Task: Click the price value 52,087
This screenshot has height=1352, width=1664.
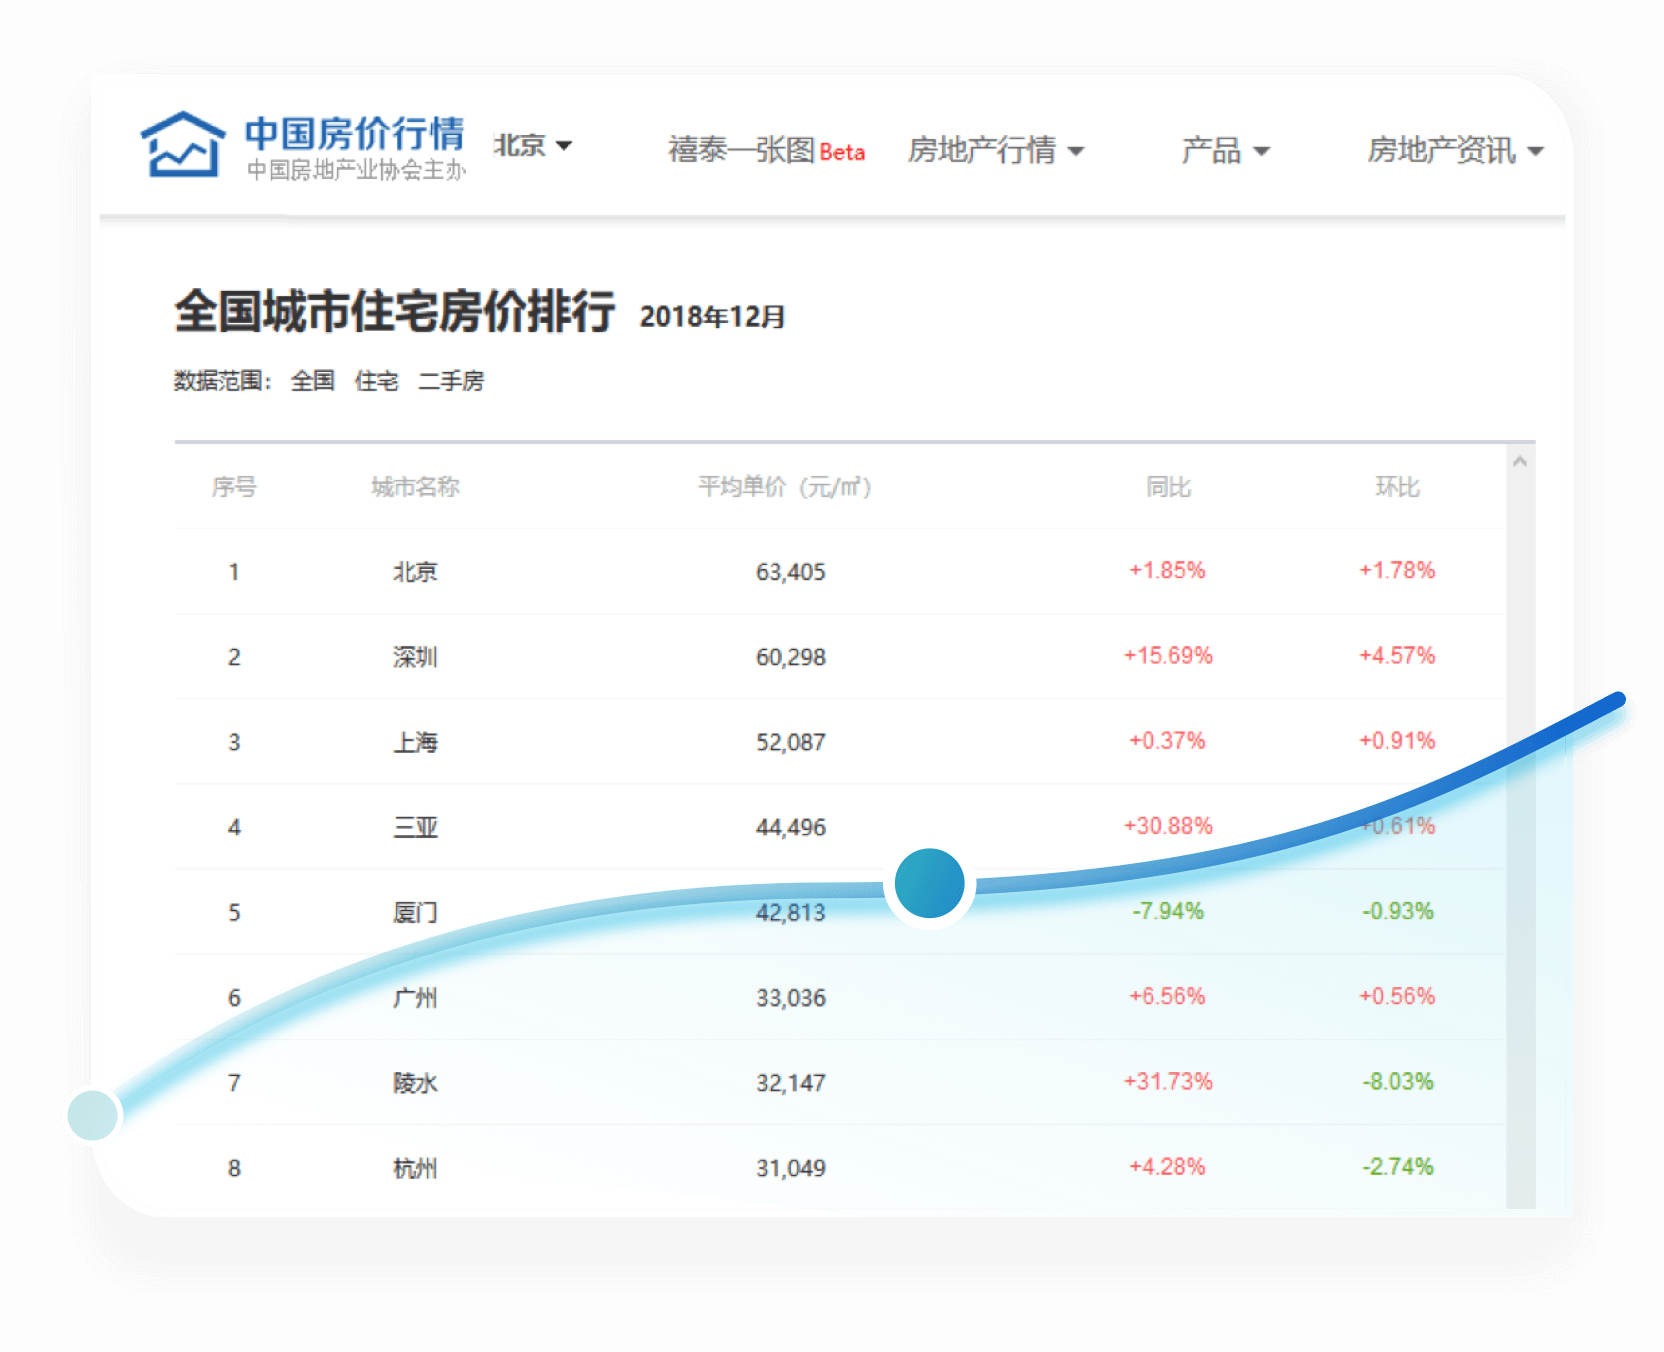Action: [x=791, y=742]
